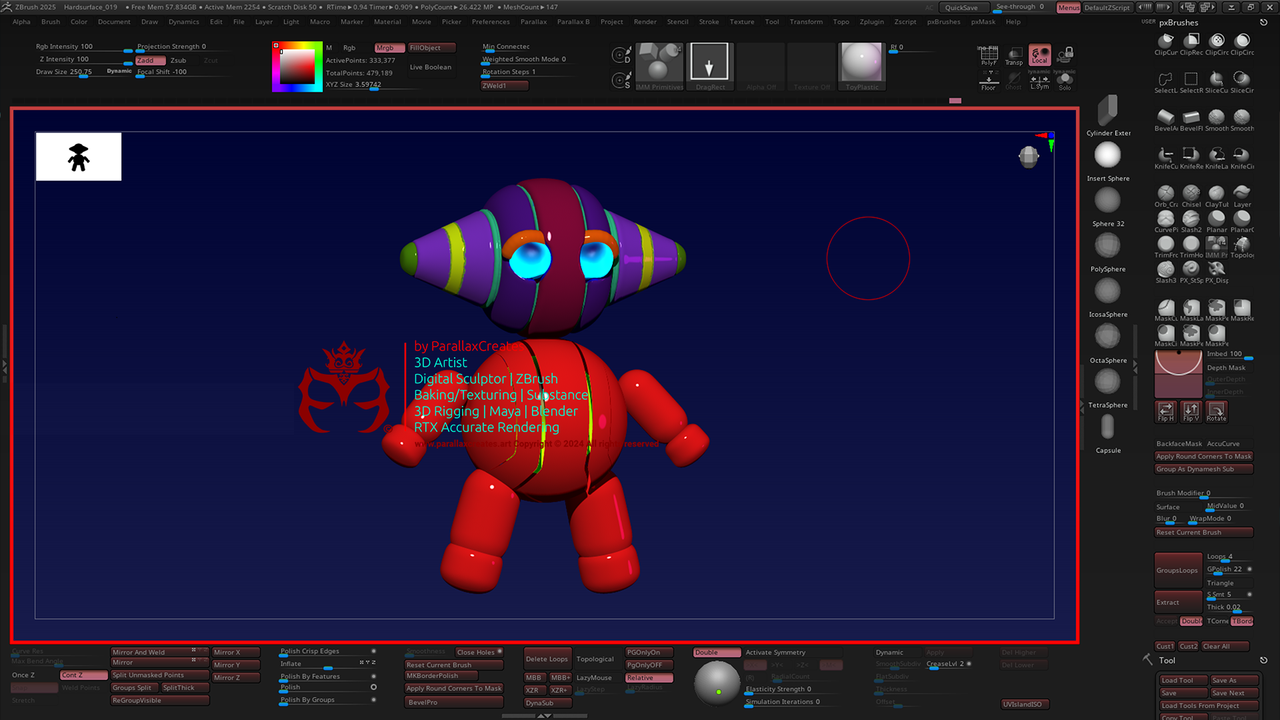Viewport: 1280px width, 720px height.
Task: Open the DragRect stroke selector
Action: pyautogui.click(x=710, y=64)
